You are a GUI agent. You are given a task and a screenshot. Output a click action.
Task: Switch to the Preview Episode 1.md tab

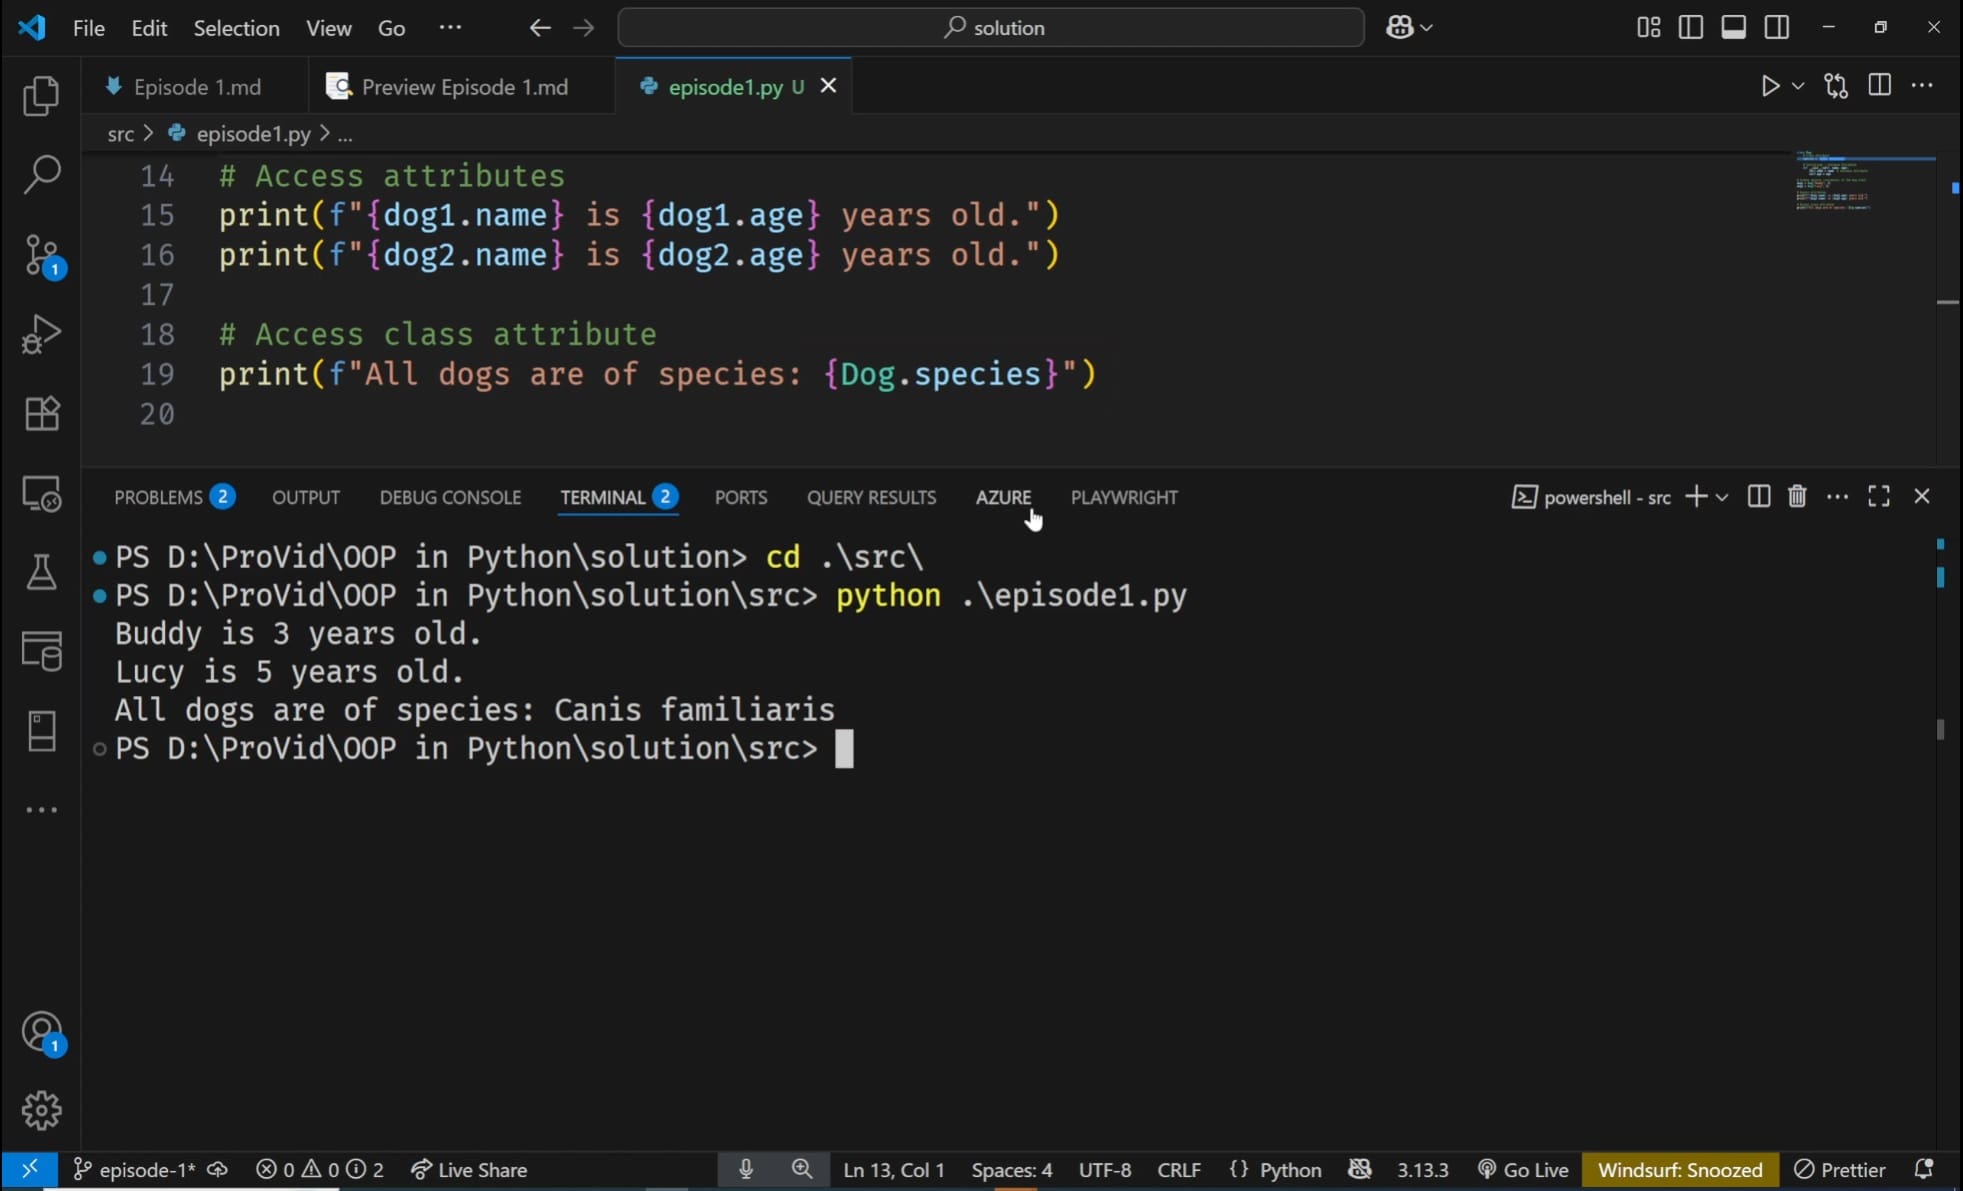point(462,86)
